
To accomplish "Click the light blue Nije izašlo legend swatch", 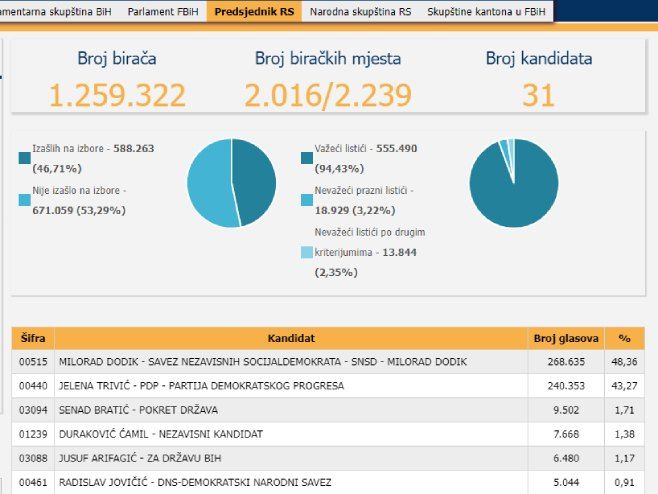I will (25, 200).
